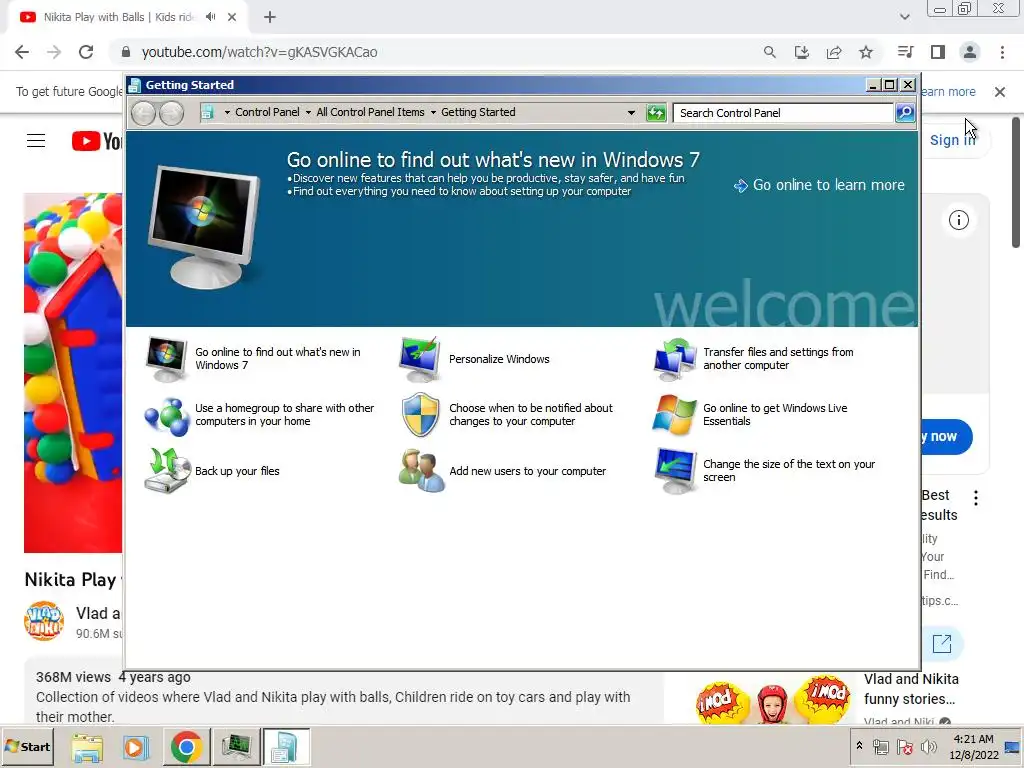
Task: Open Chrome media control icon
Action: [906, 52]
